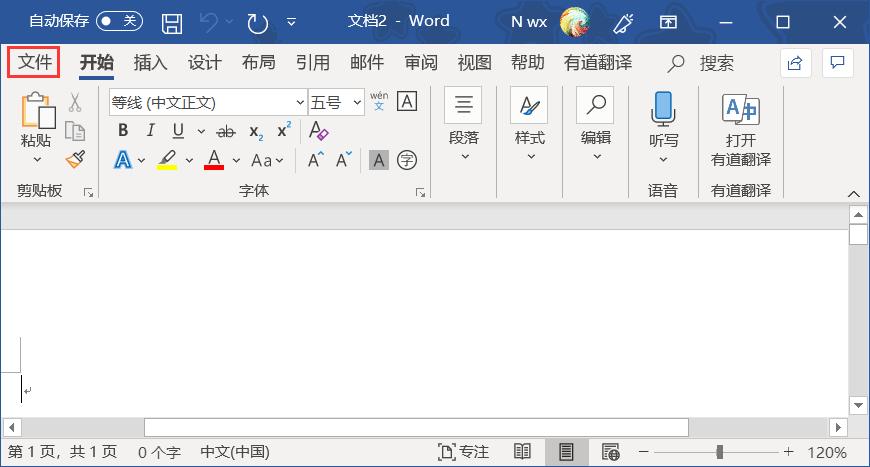This screenshot has height=467, width=870.
Task: Click the phonetic guide wén icon
Action: point(379,101)
